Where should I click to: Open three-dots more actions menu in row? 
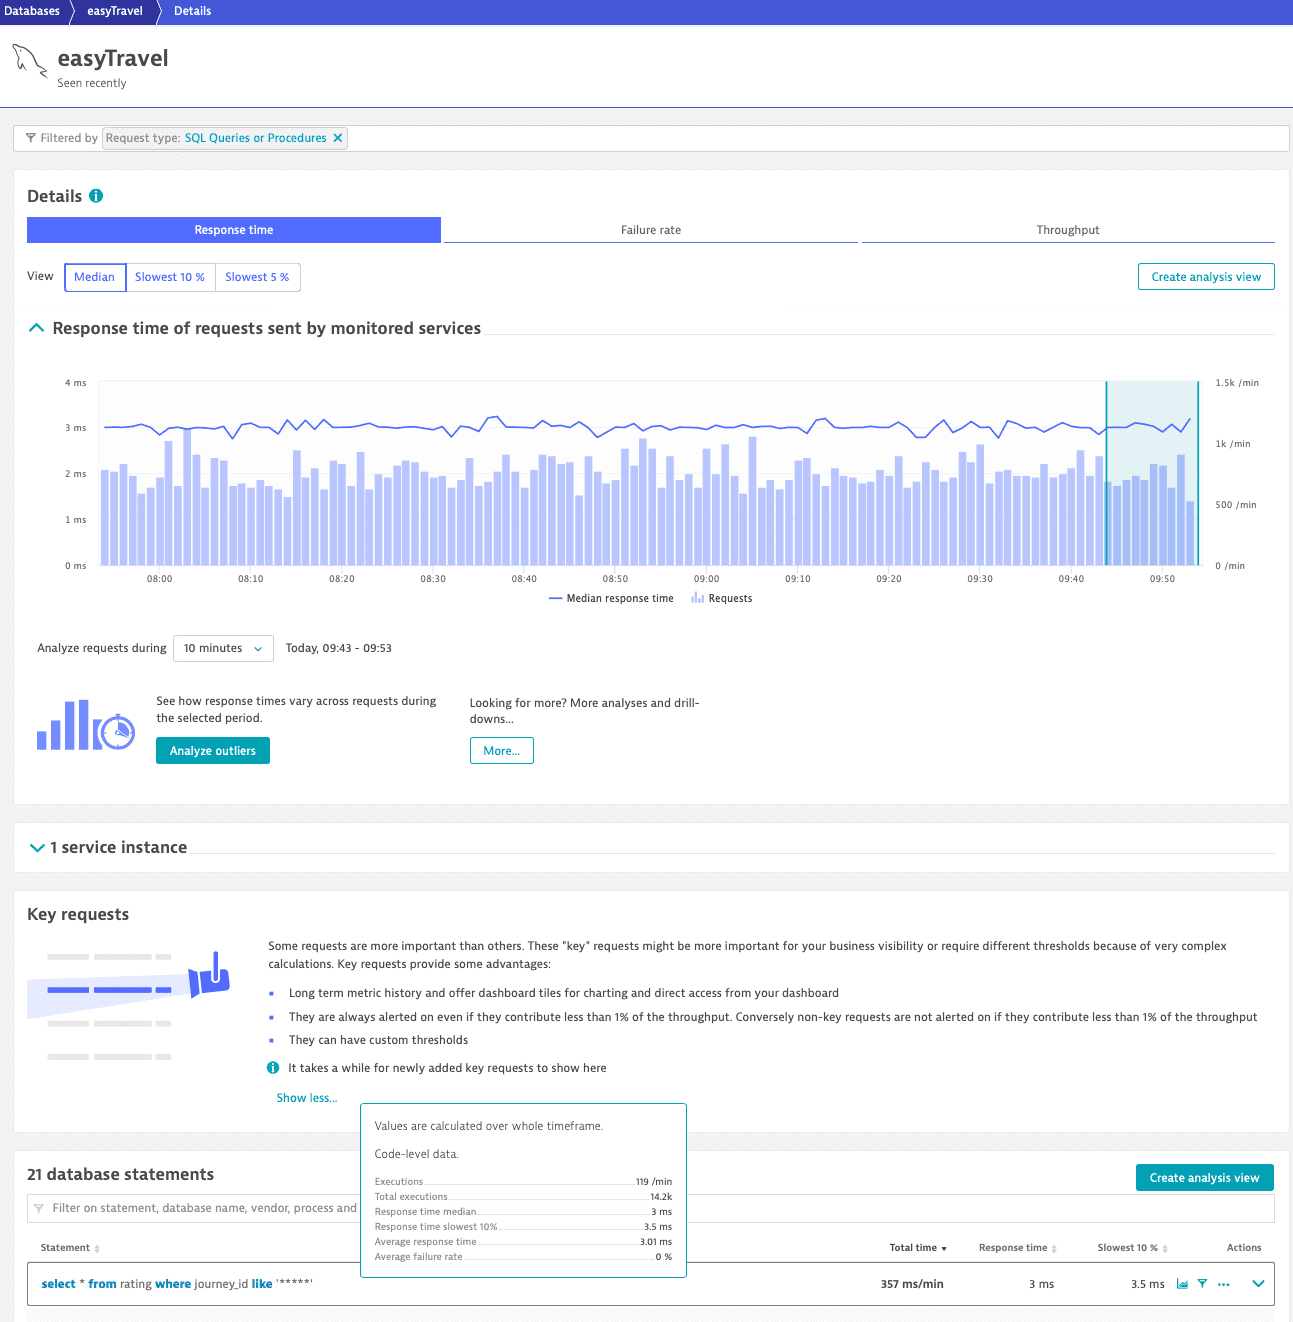(1224, 1284)
